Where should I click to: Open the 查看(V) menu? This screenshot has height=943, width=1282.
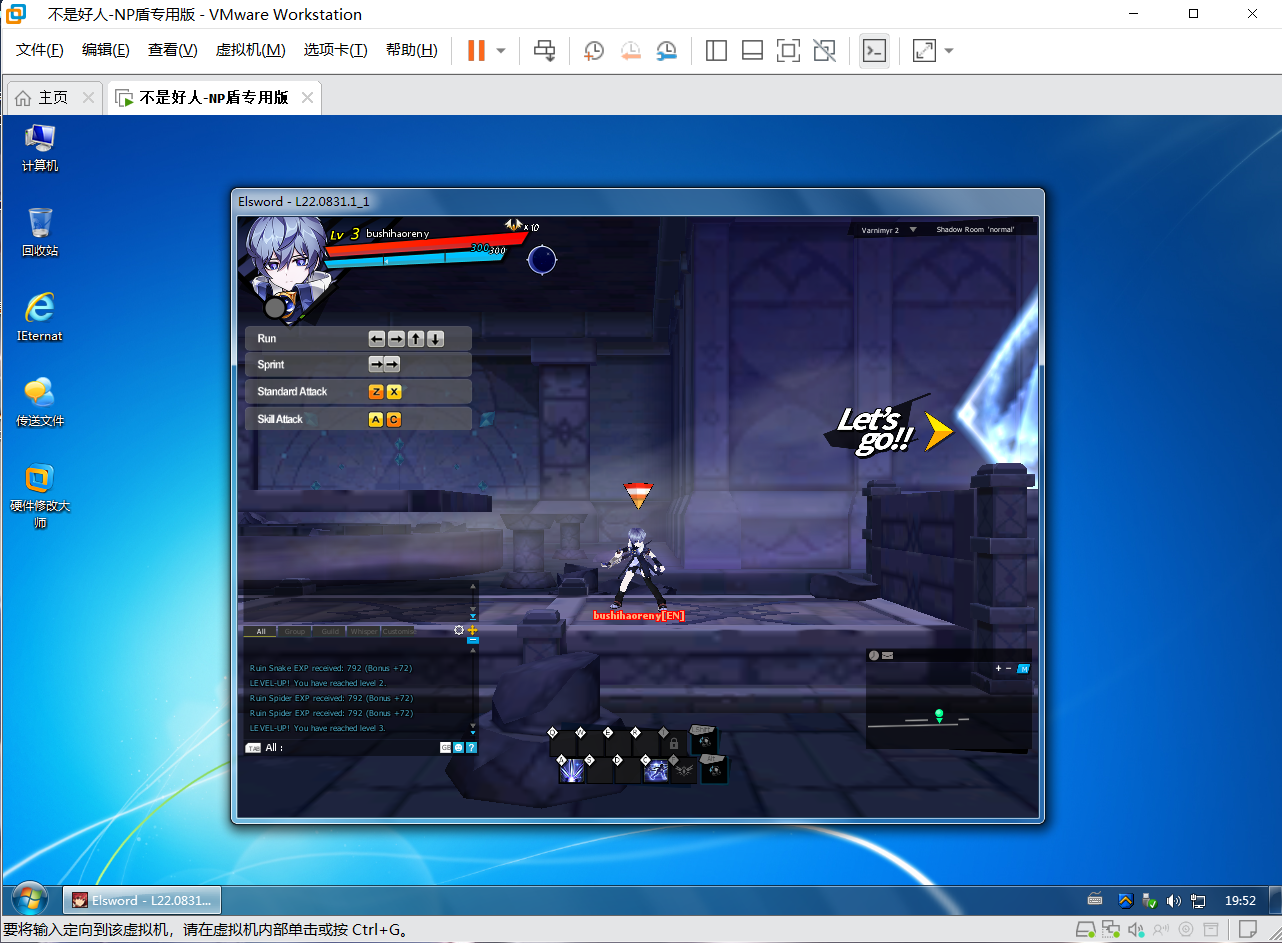click(x=173, y=50)
